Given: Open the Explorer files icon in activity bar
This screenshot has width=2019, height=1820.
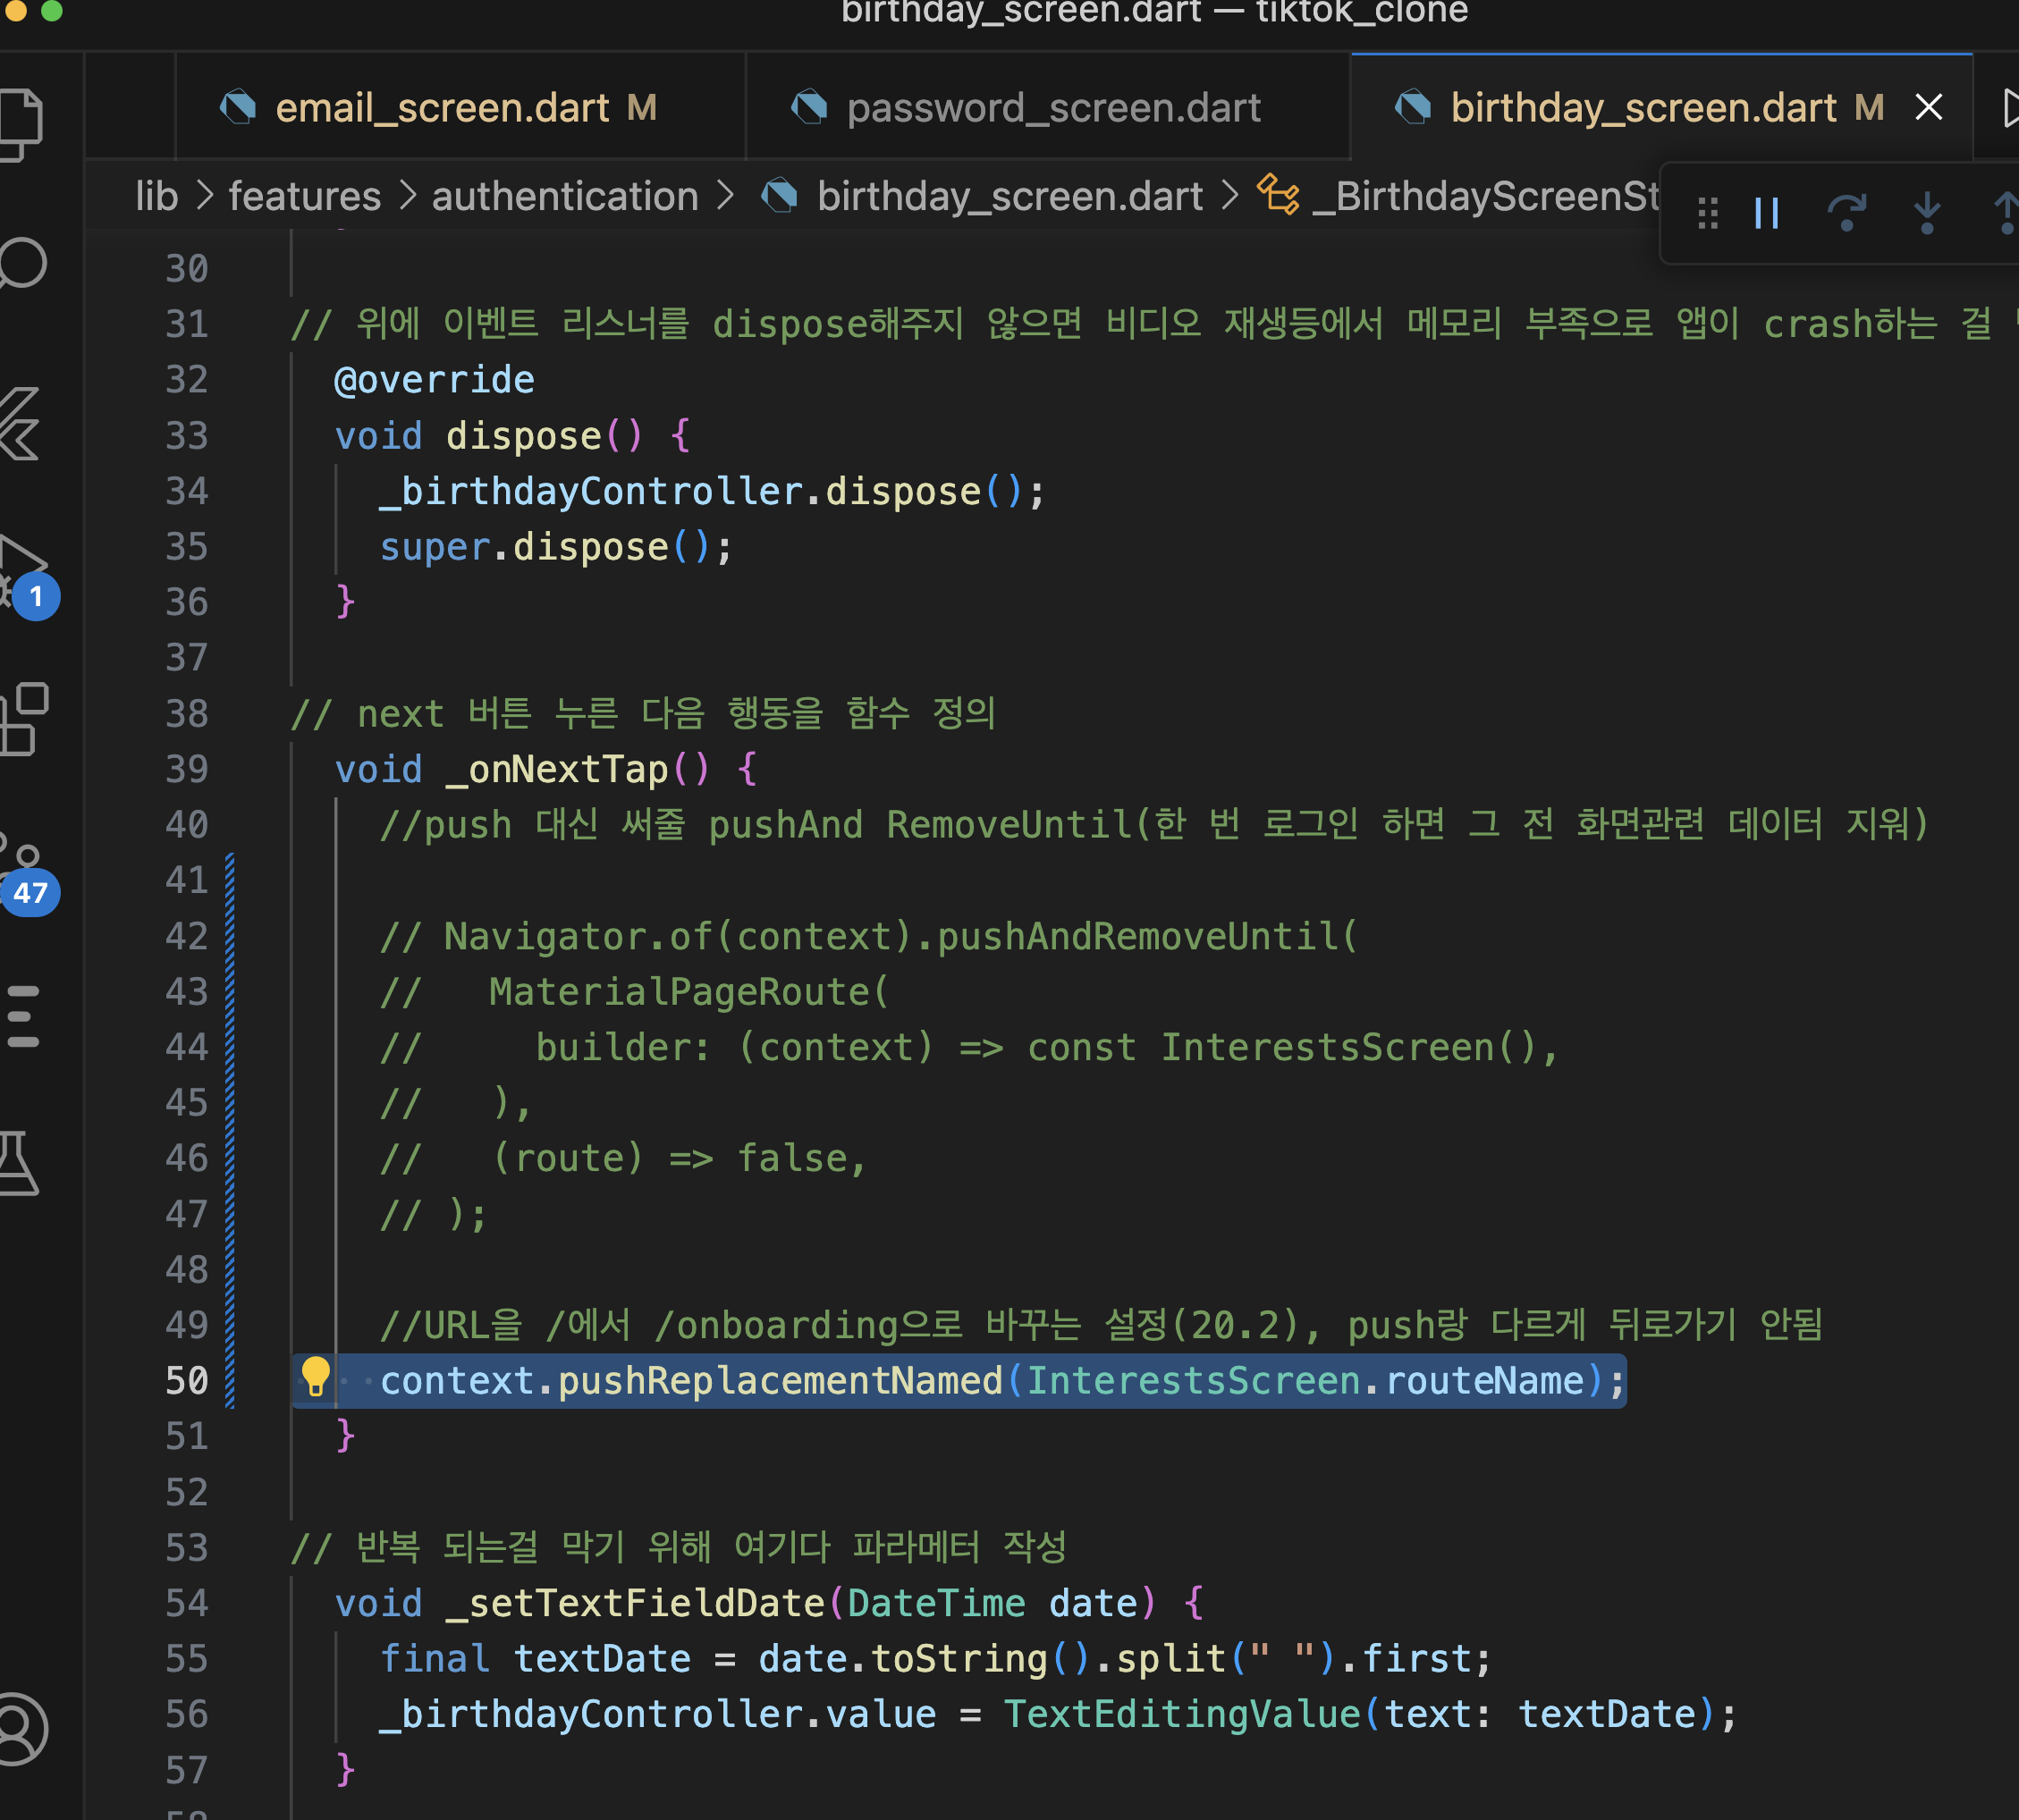Looking at the screenshot, I should pos(22,124).
